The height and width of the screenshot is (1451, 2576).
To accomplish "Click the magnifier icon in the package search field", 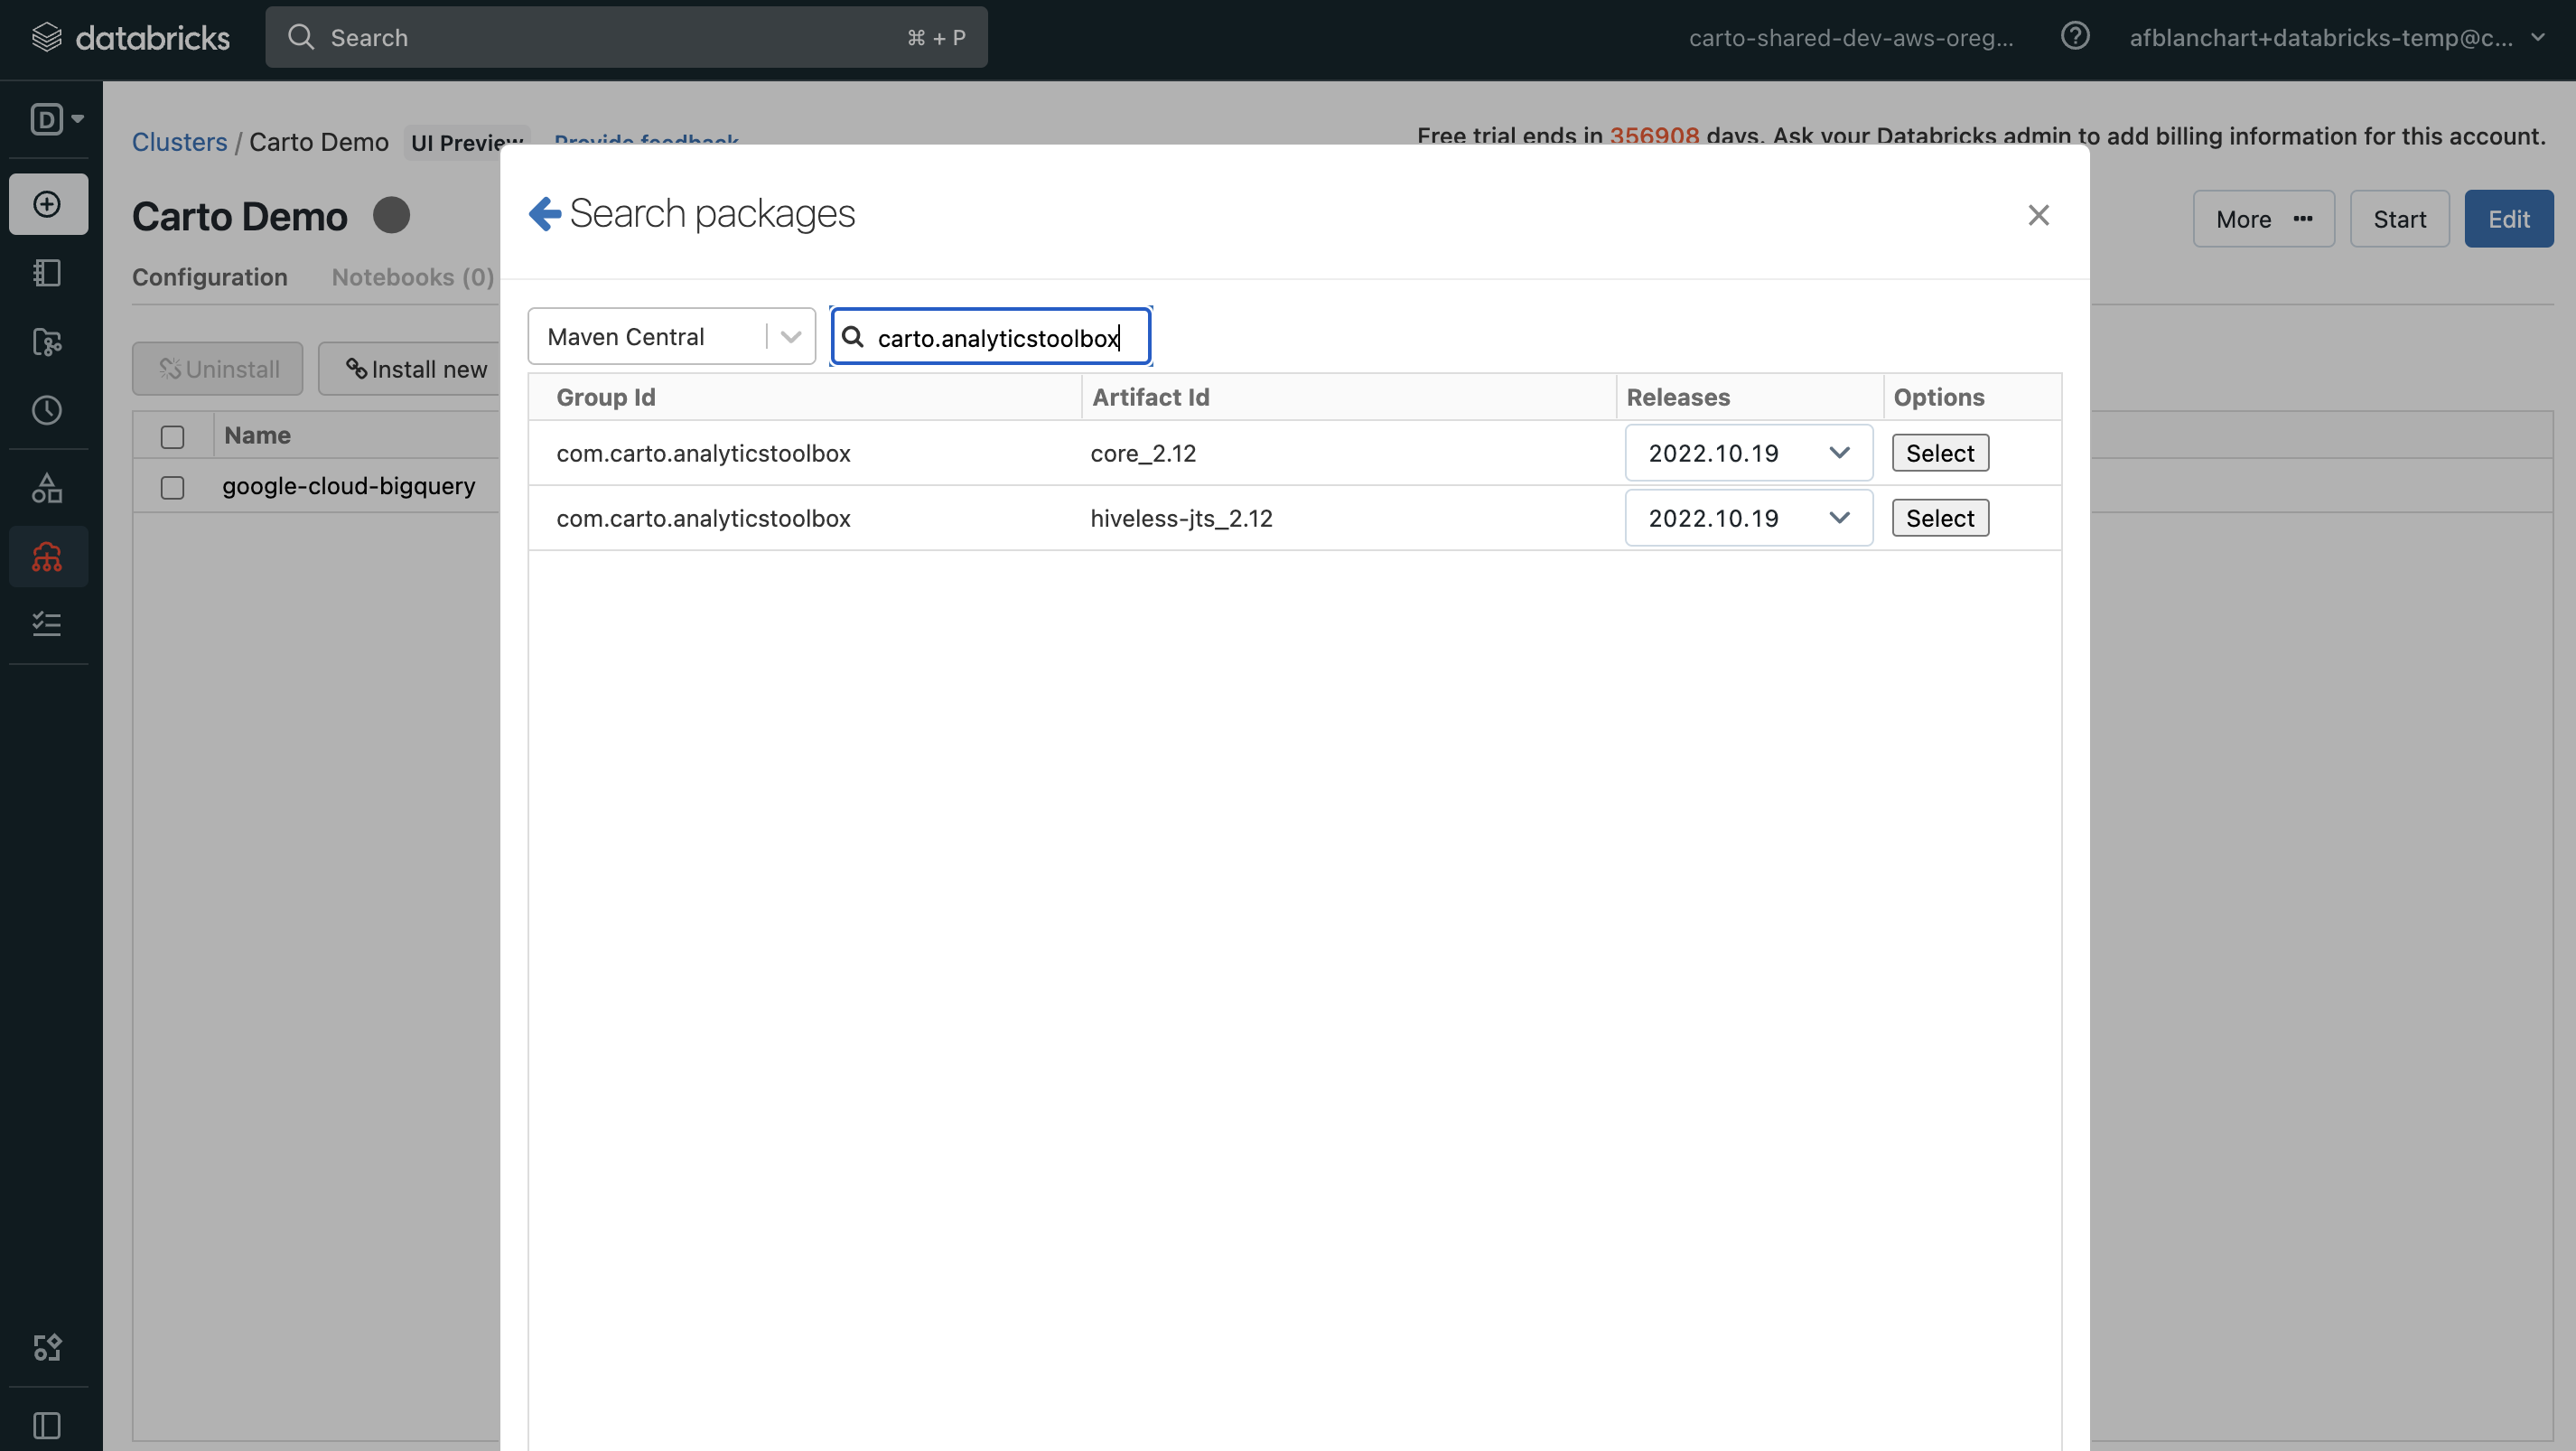I will tap(852, 337).
